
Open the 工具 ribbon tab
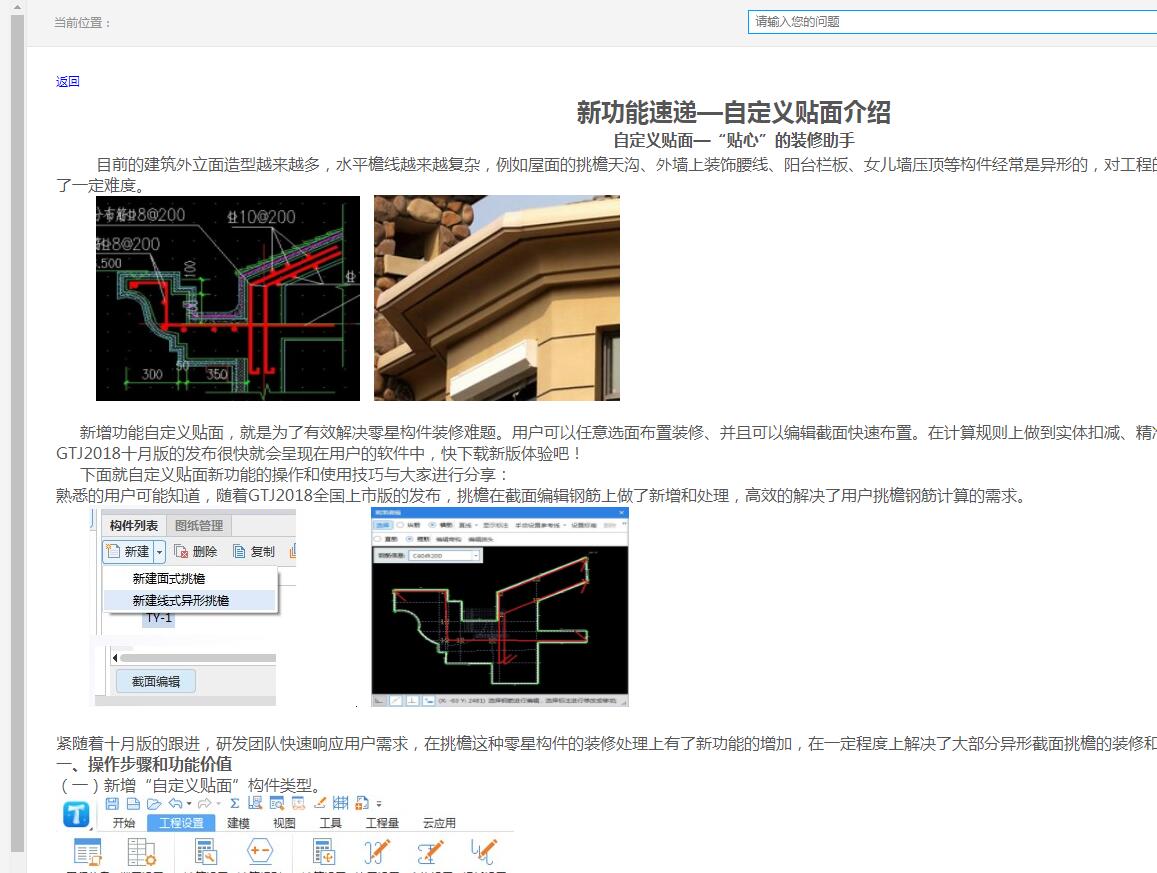[331, 823]
